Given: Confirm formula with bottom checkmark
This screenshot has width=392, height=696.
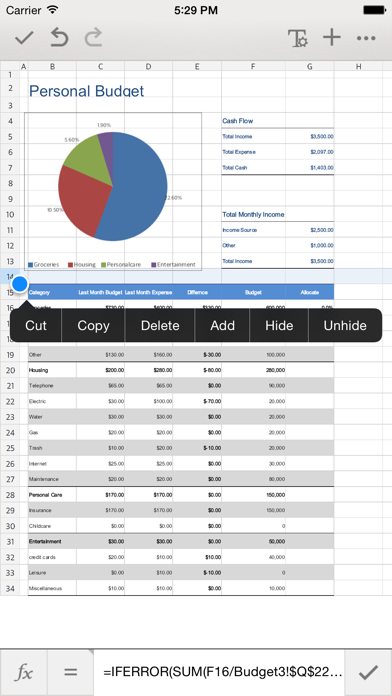Looking at the screenshot, I should click(368, 672).
